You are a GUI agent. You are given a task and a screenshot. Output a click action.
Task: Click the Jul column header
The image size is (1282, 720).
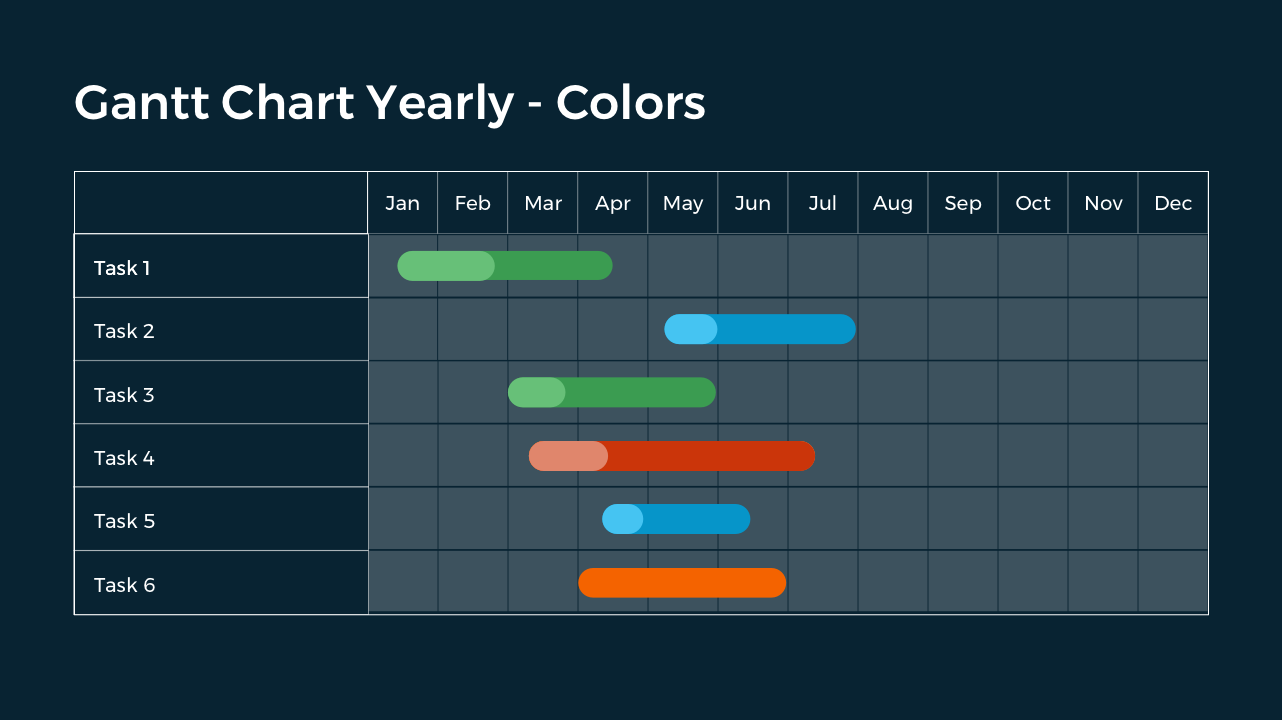tap(823, 203)
